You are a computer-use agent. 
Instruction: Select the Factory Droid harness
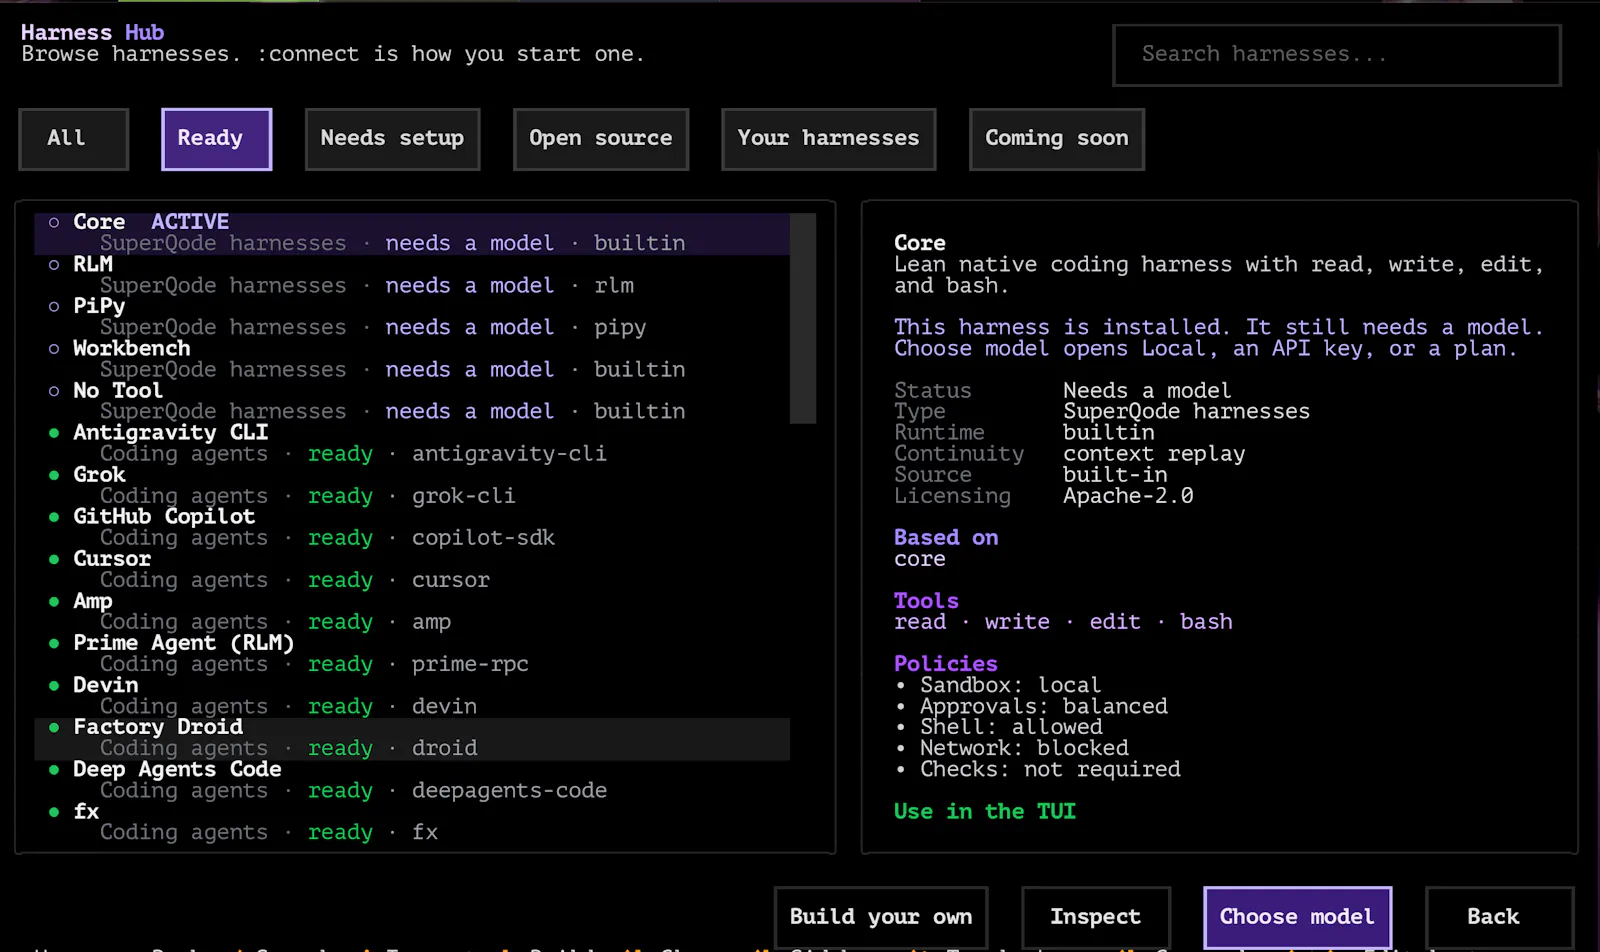tap(412, 738)
